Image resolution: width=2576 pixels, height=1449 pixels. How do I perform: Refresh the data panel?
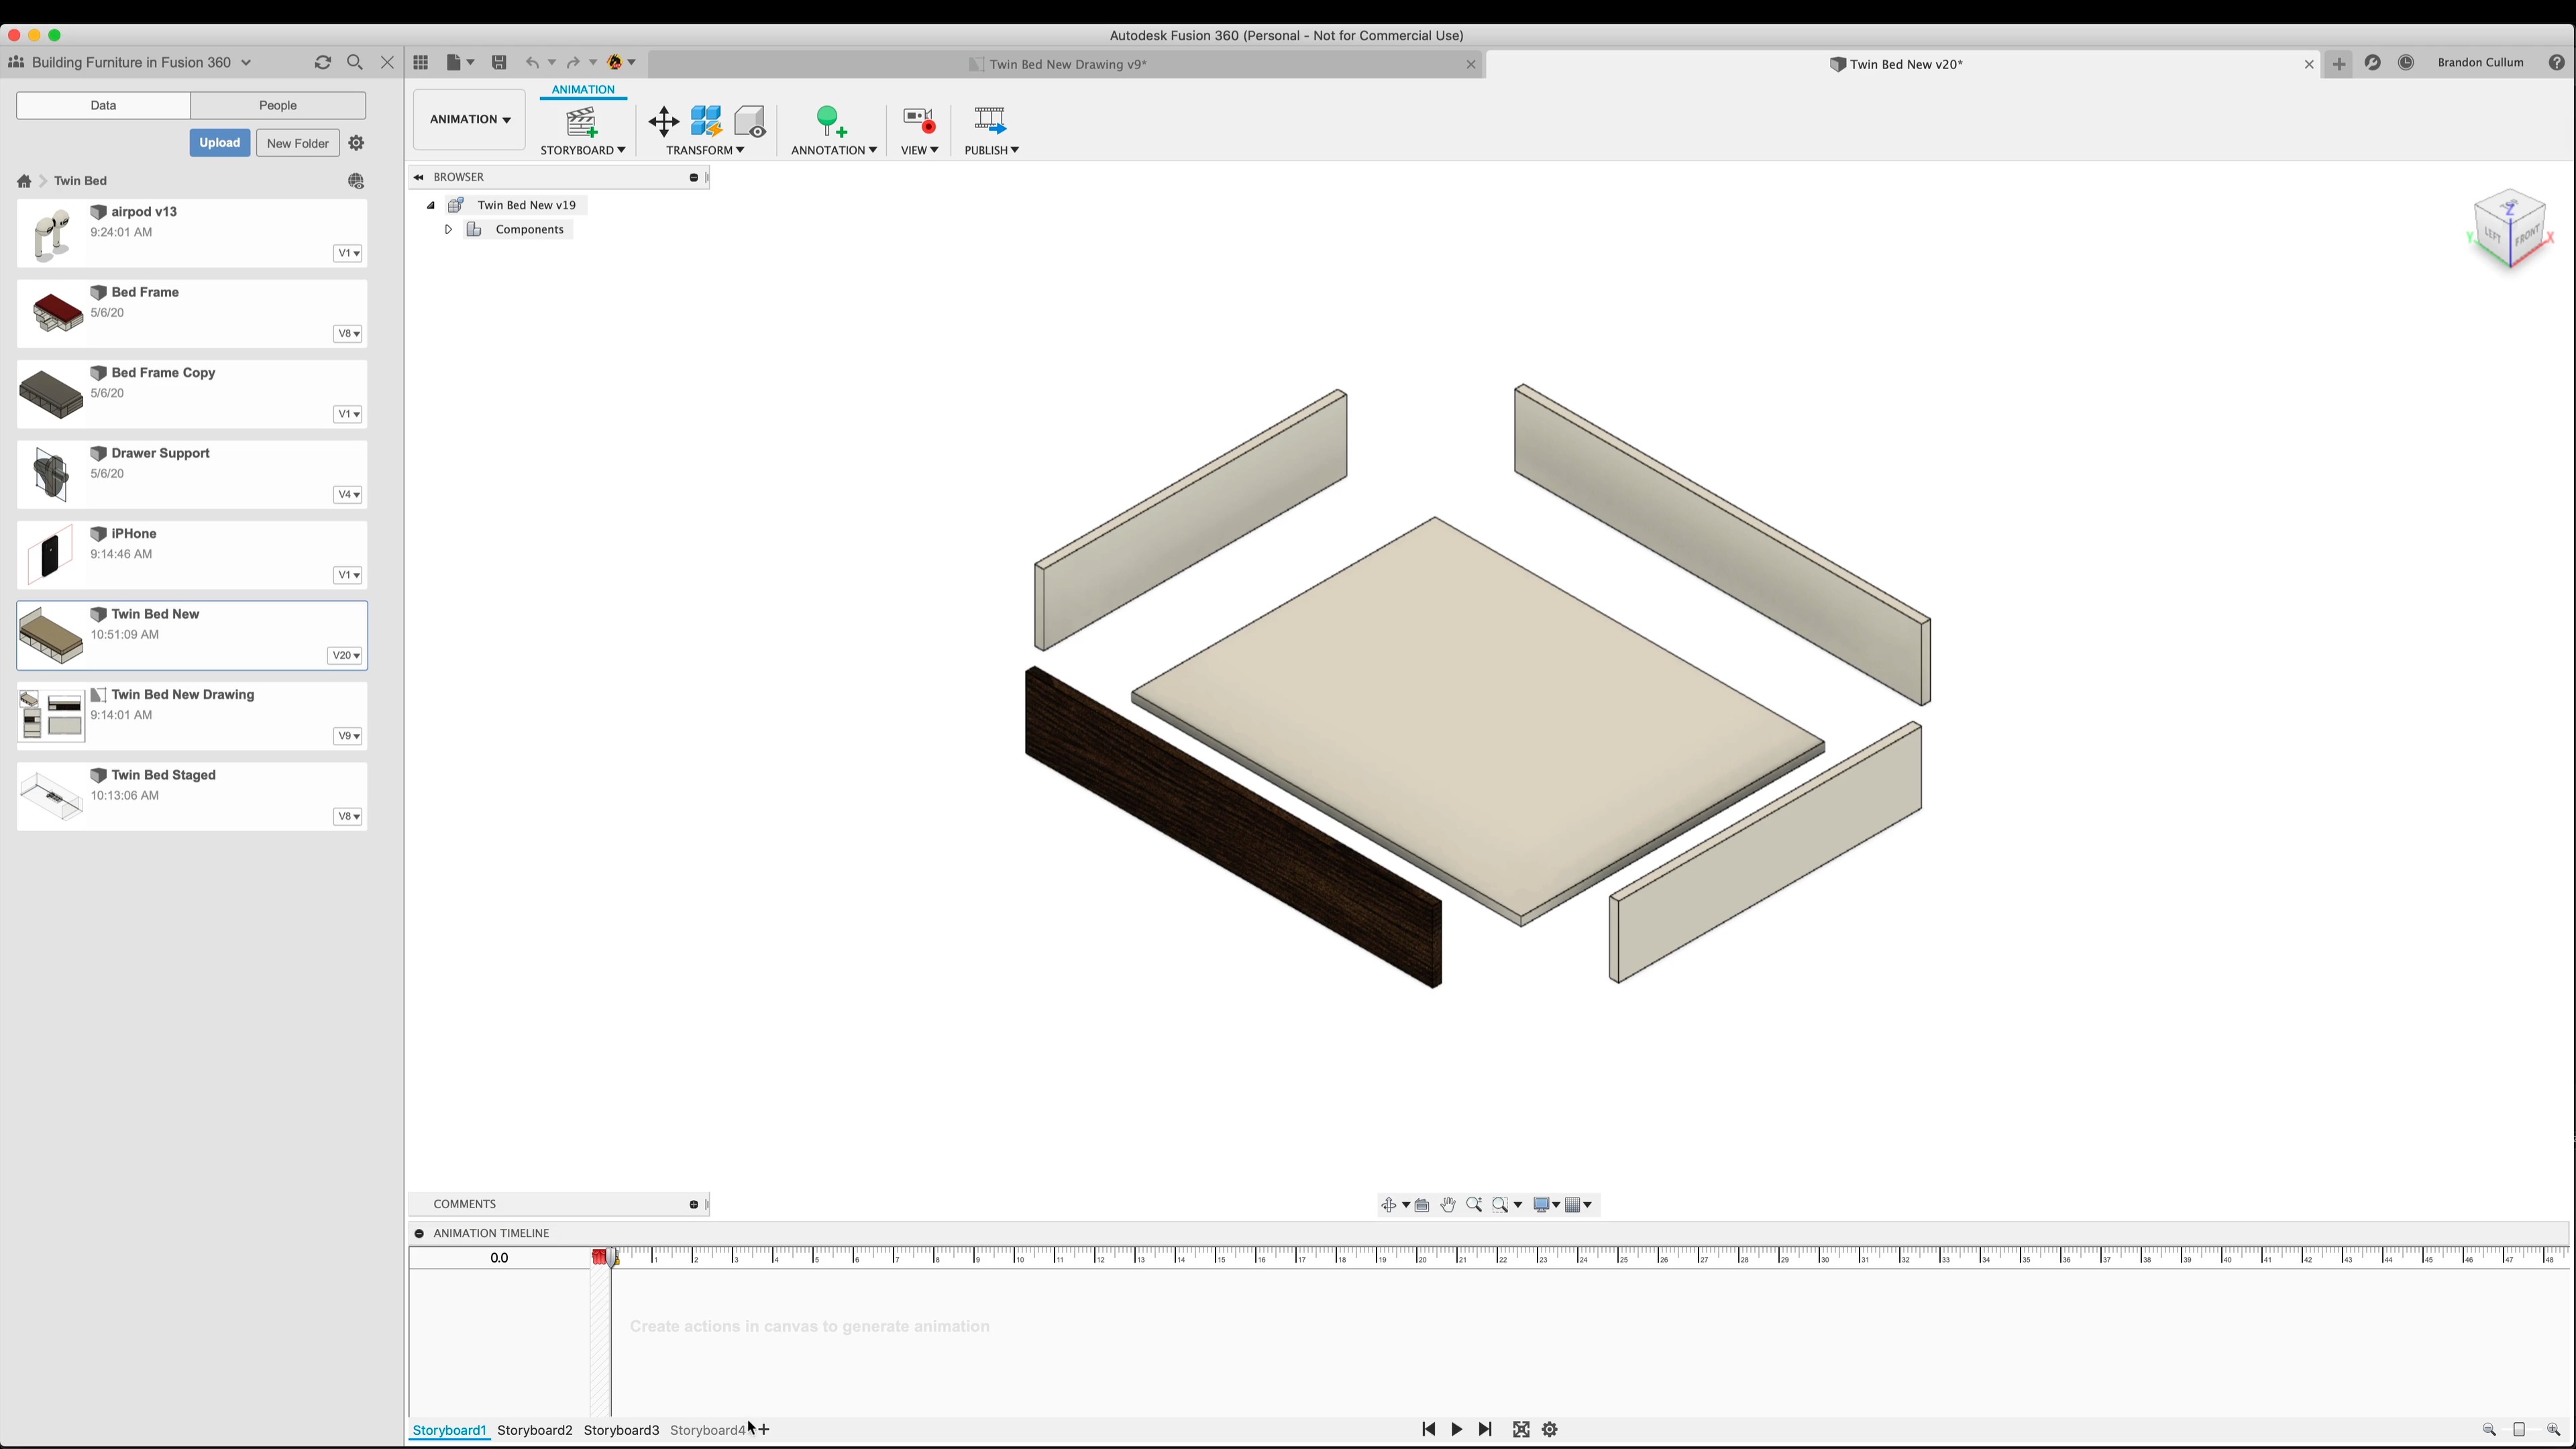pyautogui.click(x=323, y=63)
